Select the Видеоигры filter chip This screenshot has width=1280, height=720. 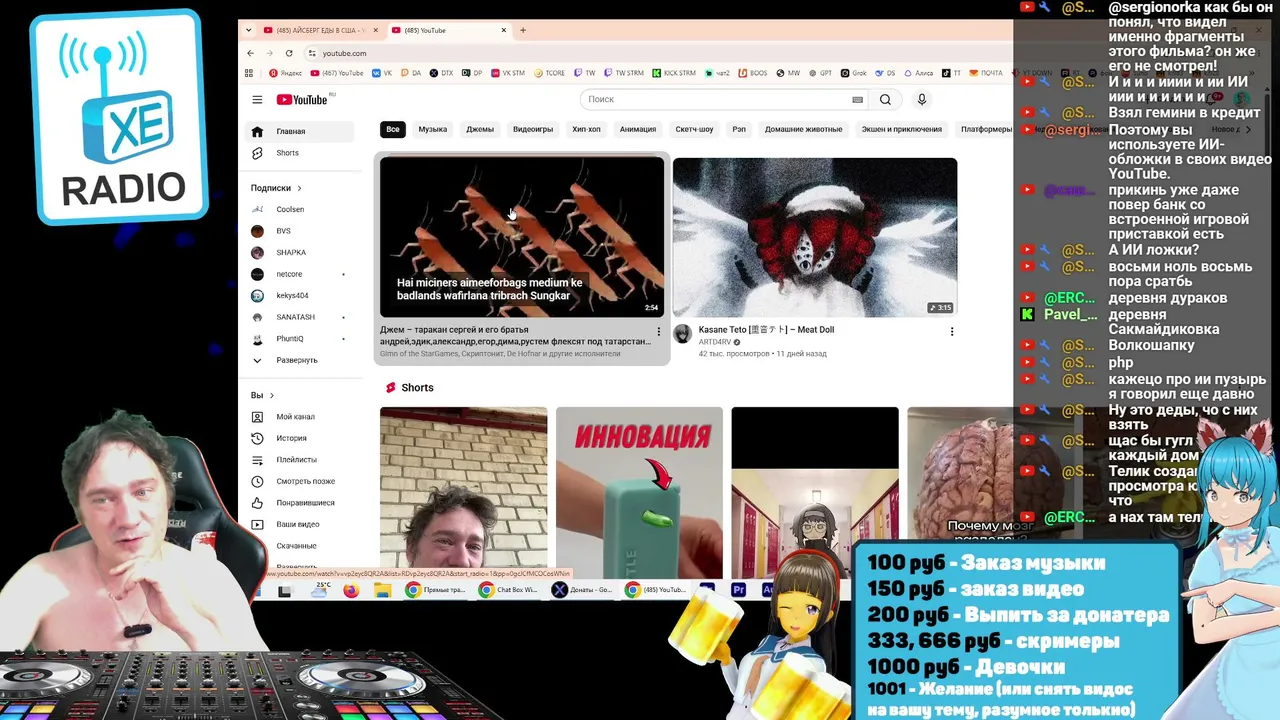pos(533,129)
